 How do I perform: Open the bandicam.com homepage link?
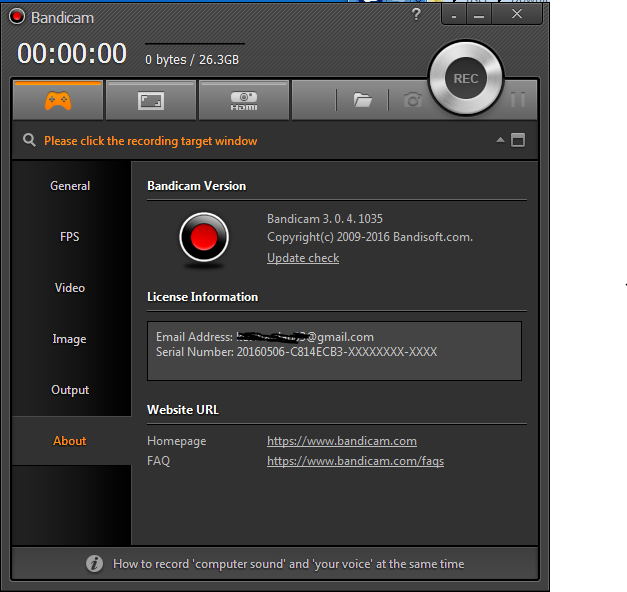click(342, 441)
